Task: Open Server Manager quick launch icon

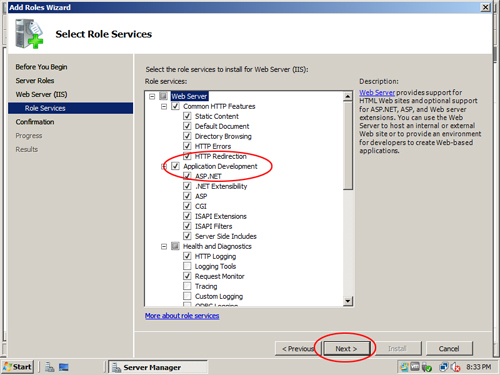Action: click(x=50, y=367)
